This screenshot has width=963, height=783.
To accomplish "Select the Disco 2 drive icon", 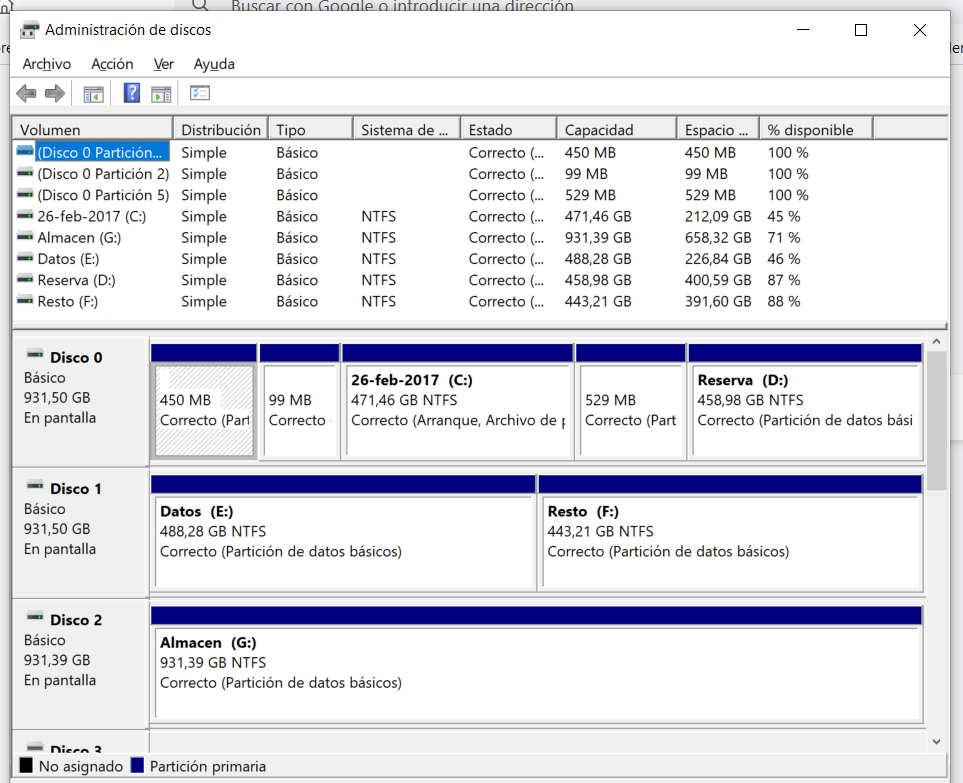I will coord(35,619).
